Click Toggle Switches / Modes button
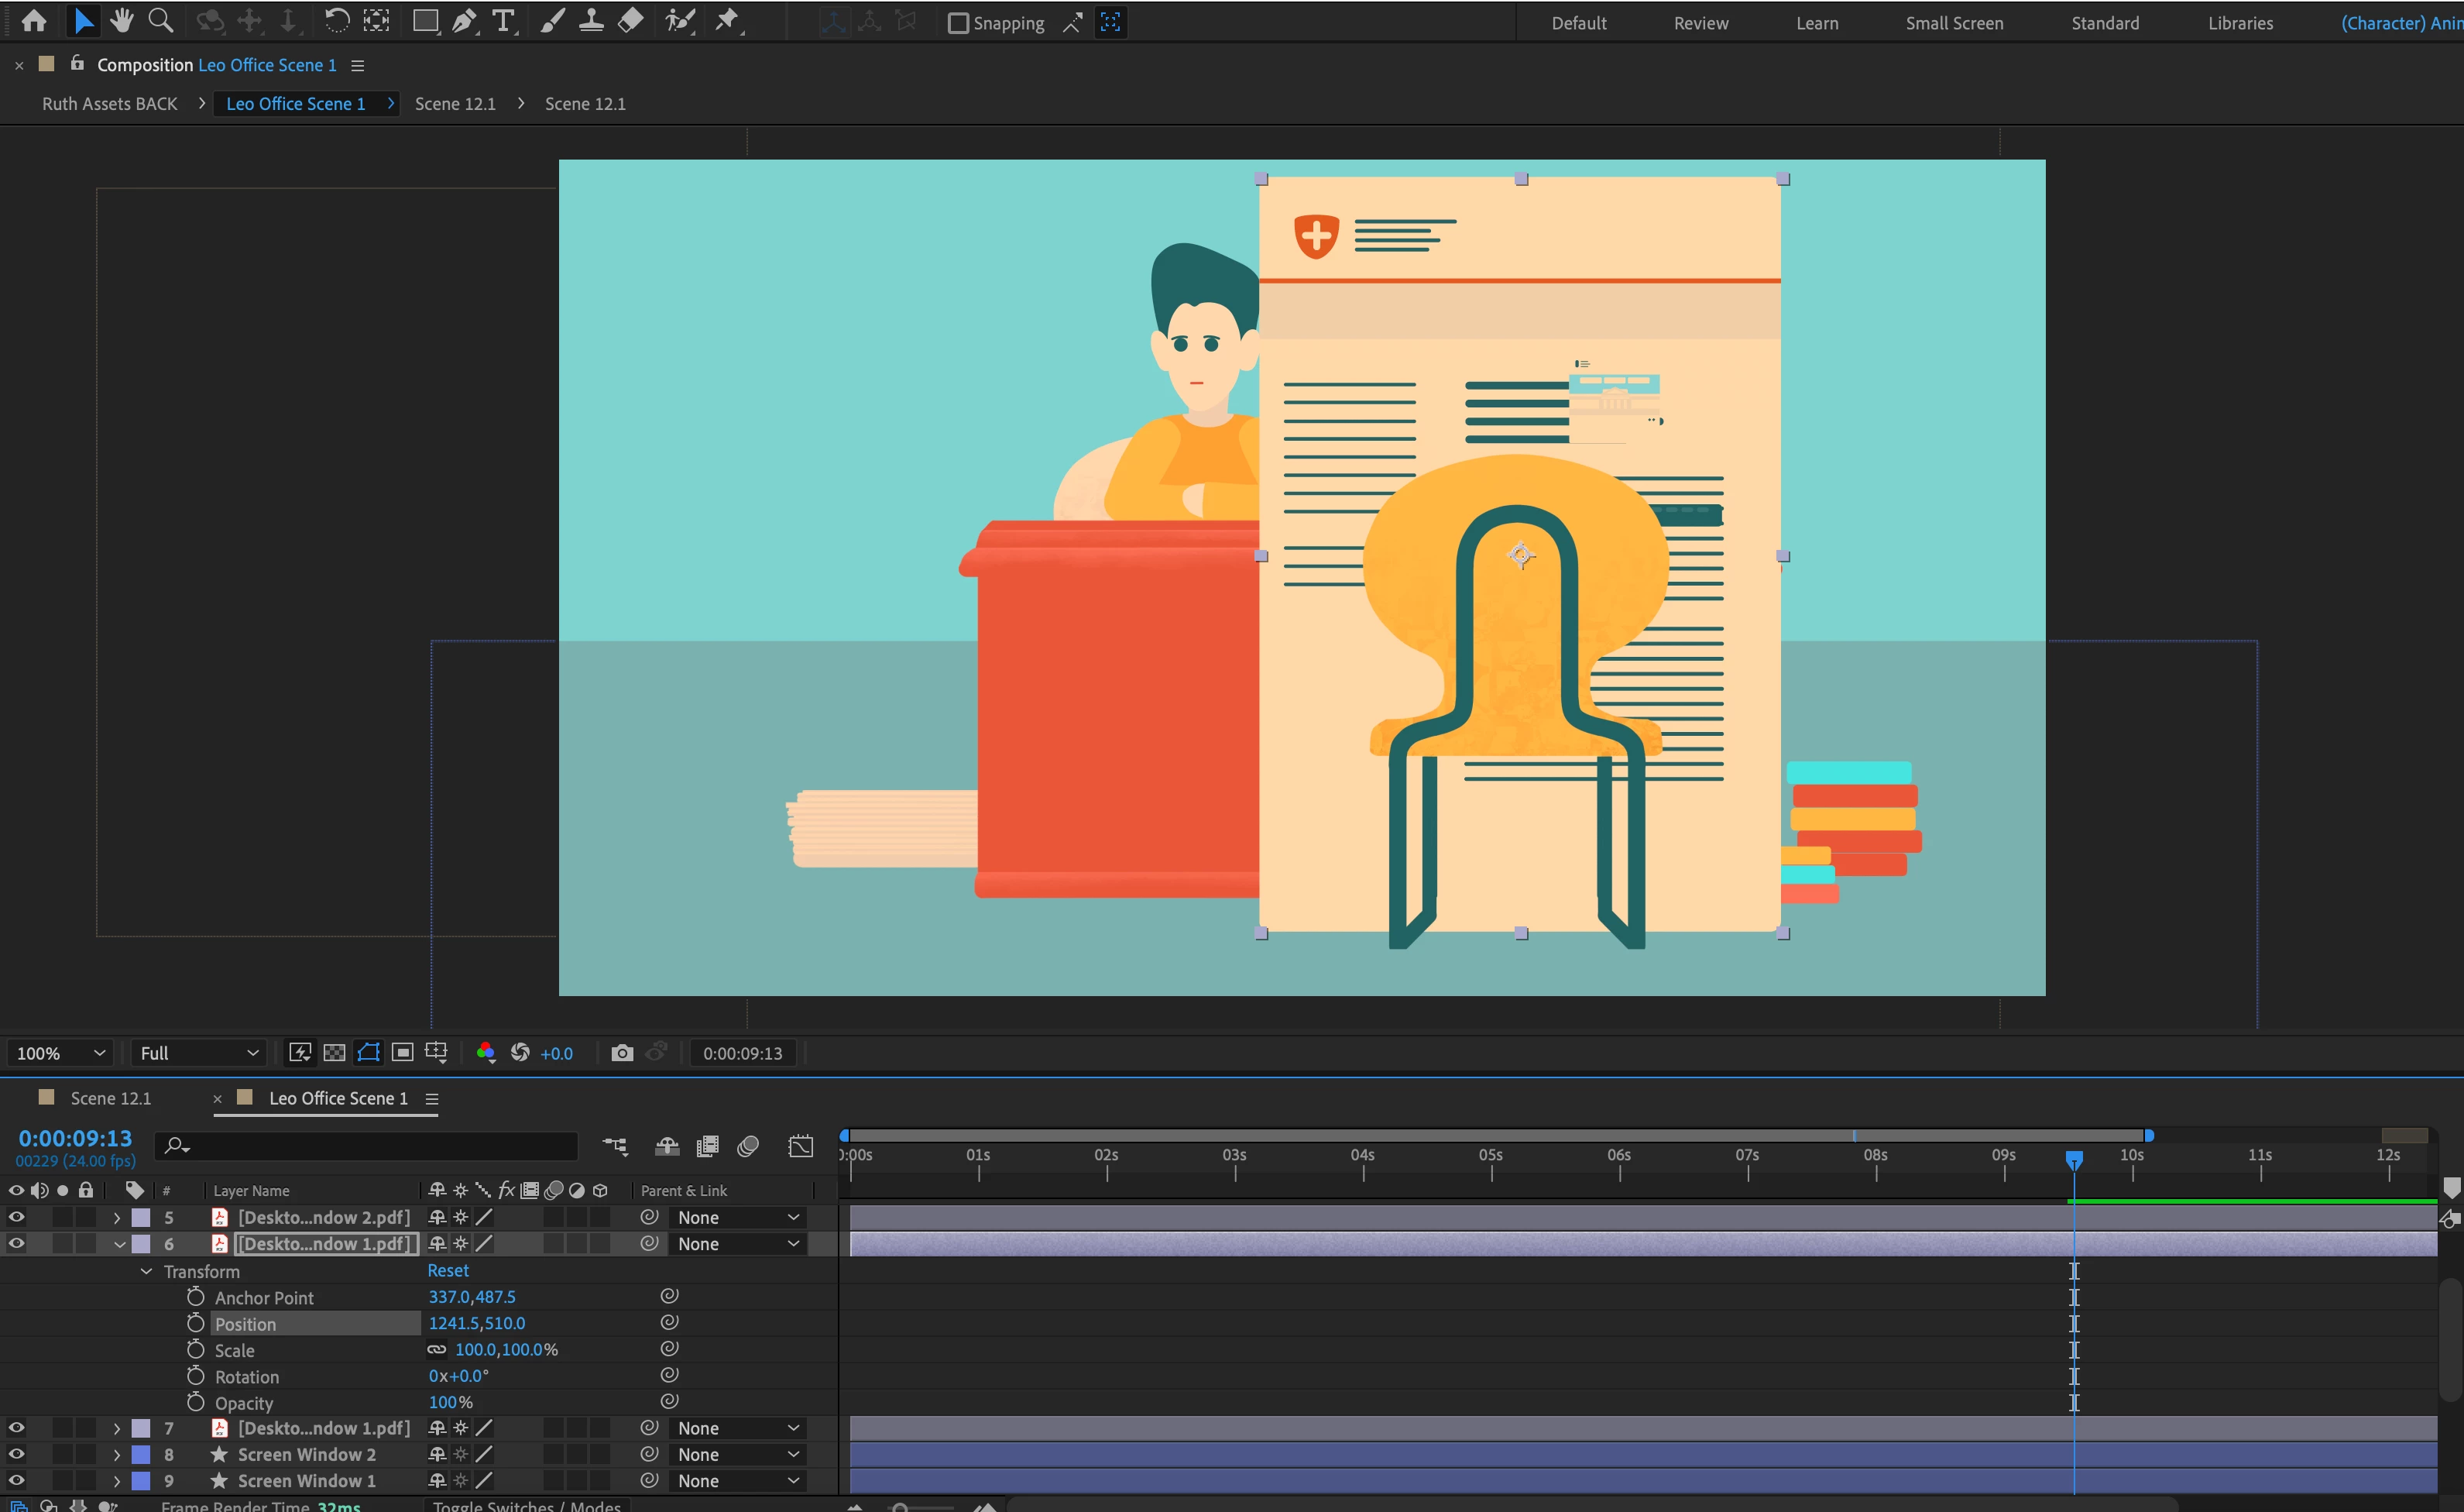 (527, 1505)
